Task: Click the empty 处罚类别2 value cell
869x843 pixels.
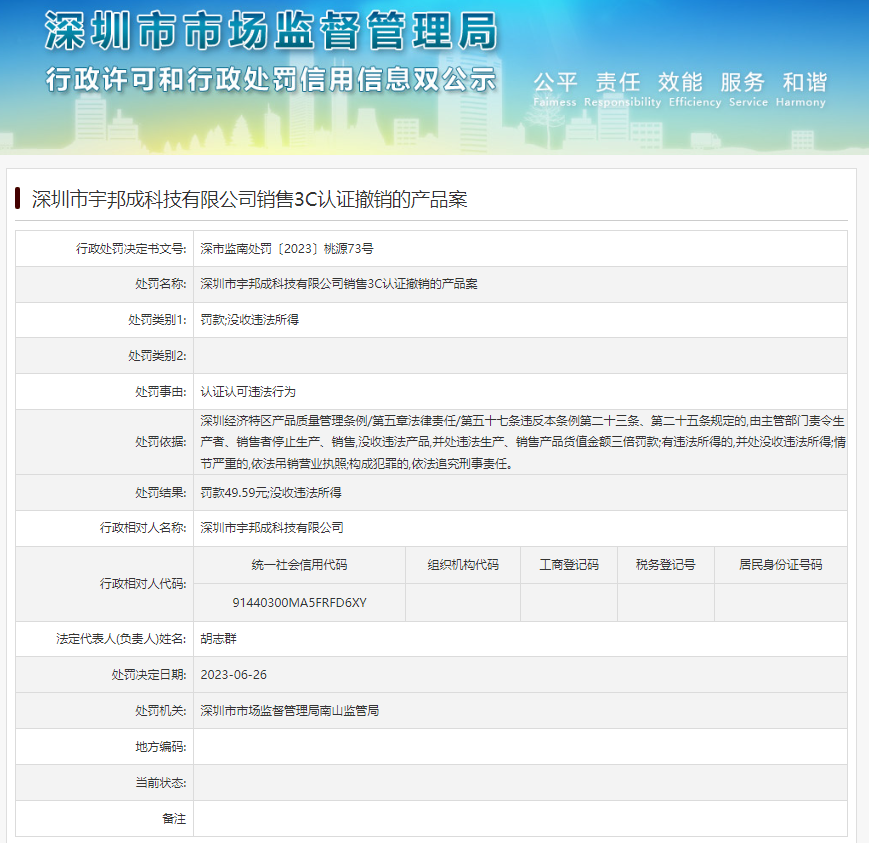Action: point(520,356)
